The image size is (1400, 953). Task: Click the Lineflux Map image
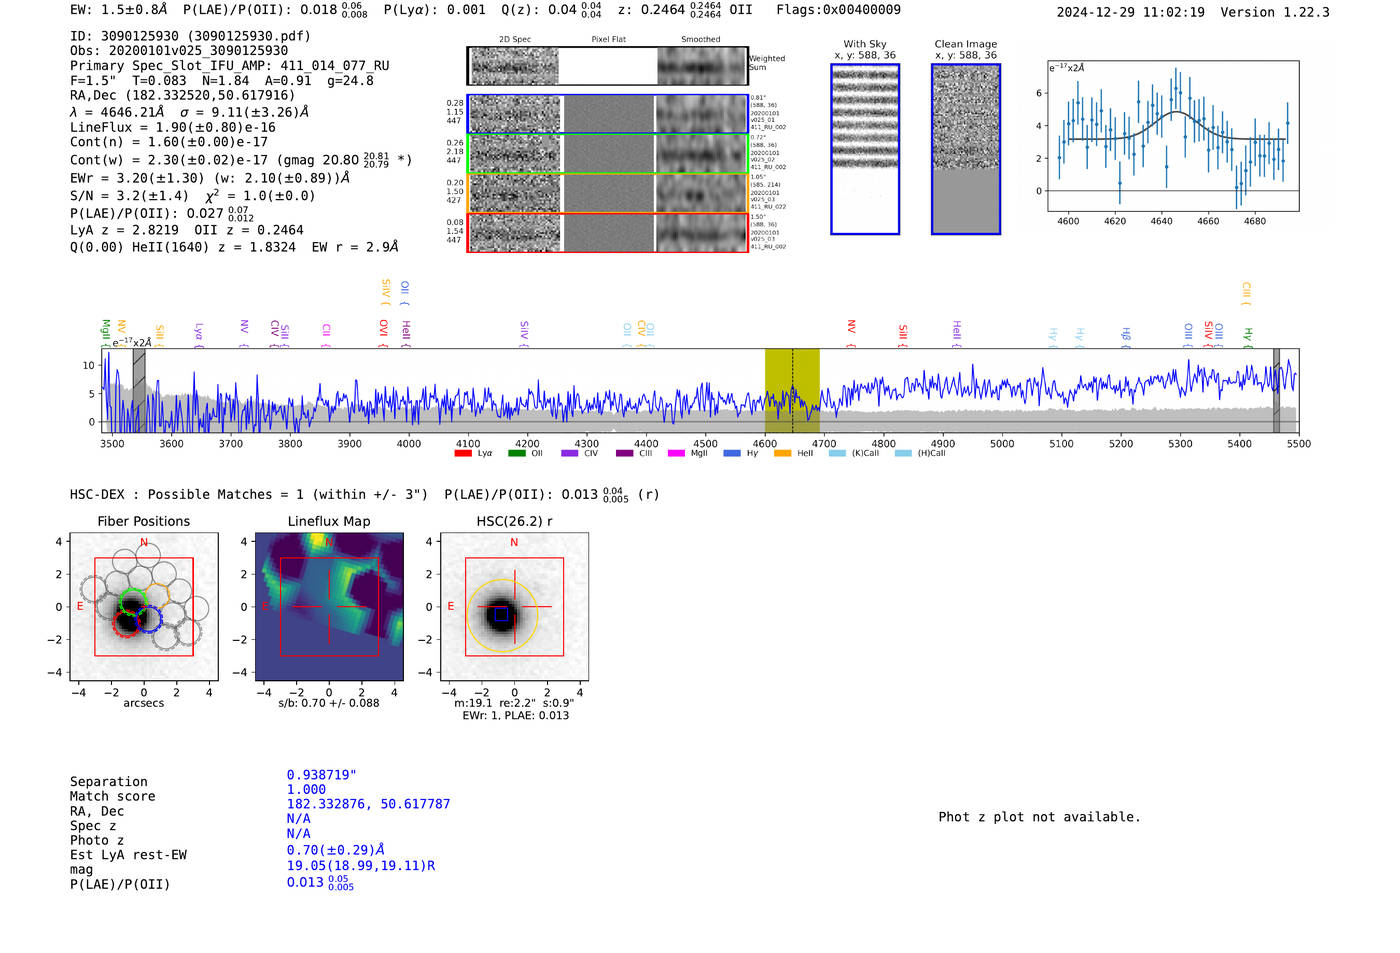[x=329, y=607]
